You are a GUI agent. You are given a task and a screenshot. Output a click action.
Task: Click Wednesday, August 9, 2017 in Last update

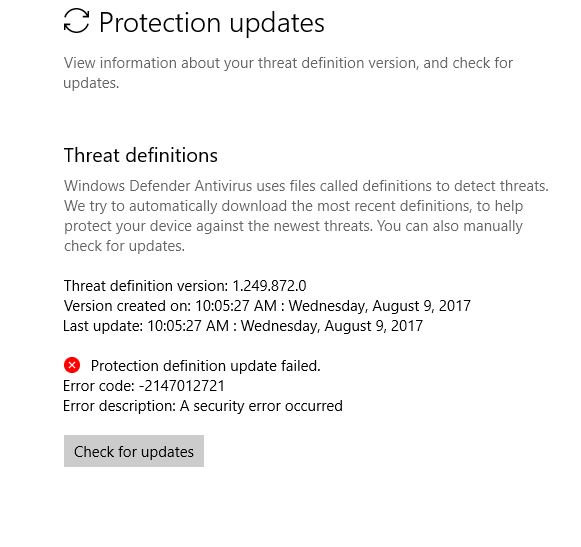coord(332,326)
